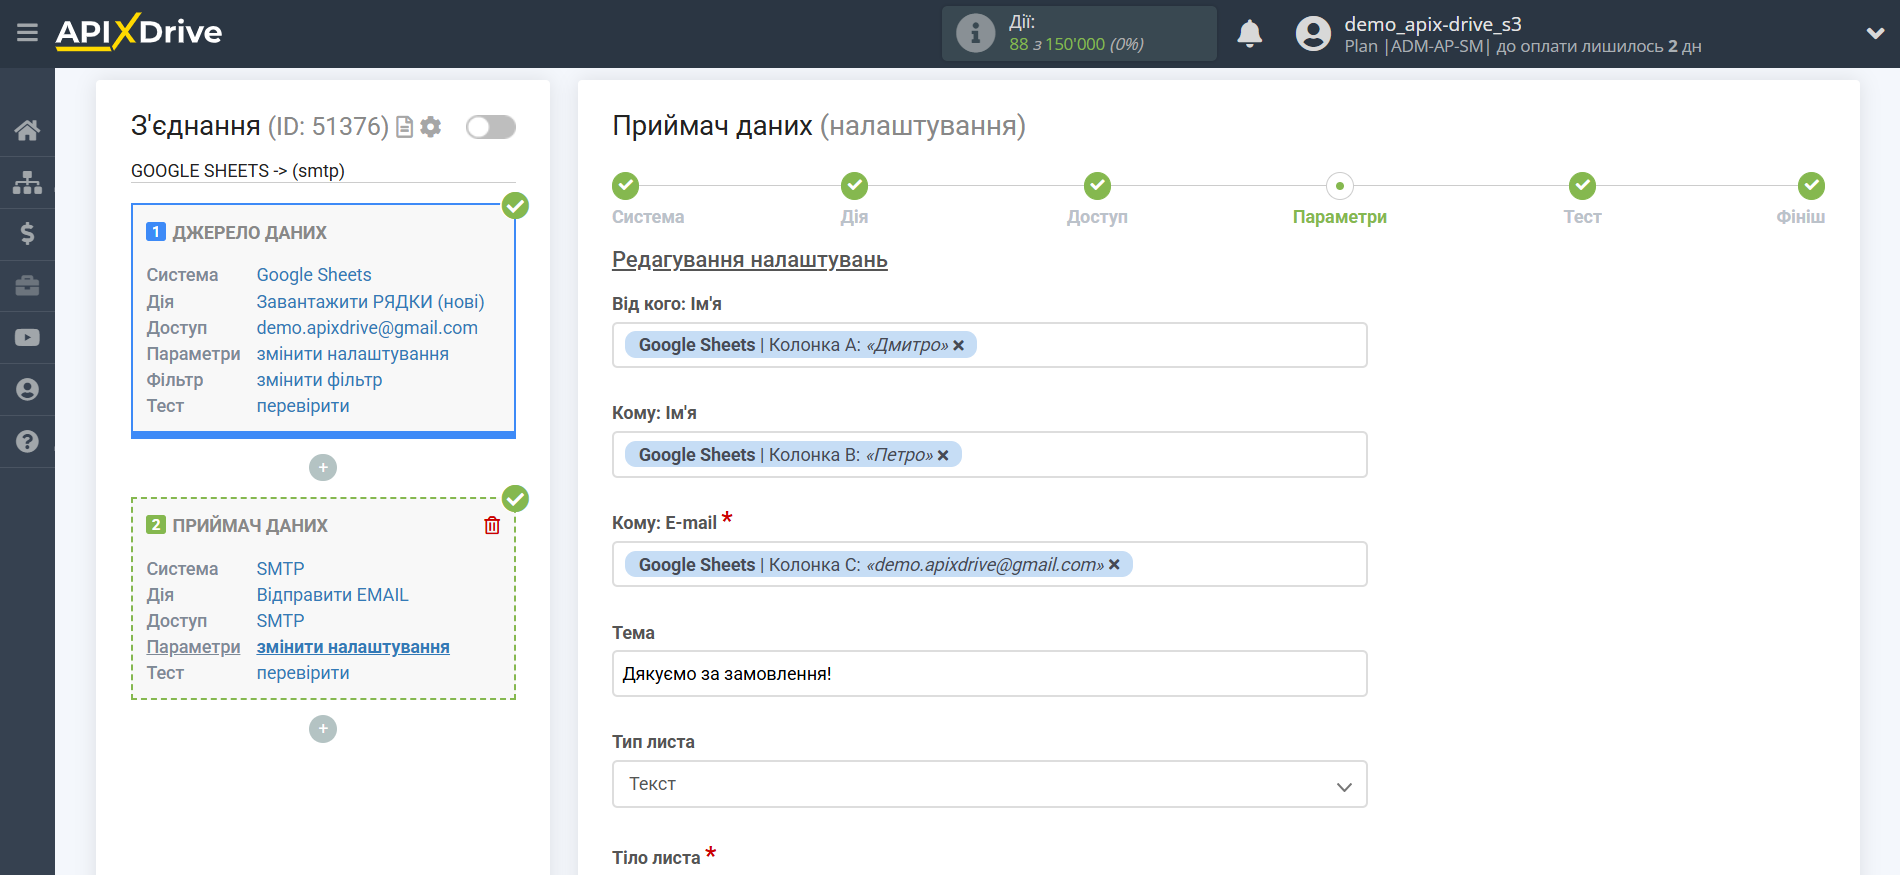
Task: Go to Home sidebar icon
Action: pyautogui.click(x=27, y=130)
